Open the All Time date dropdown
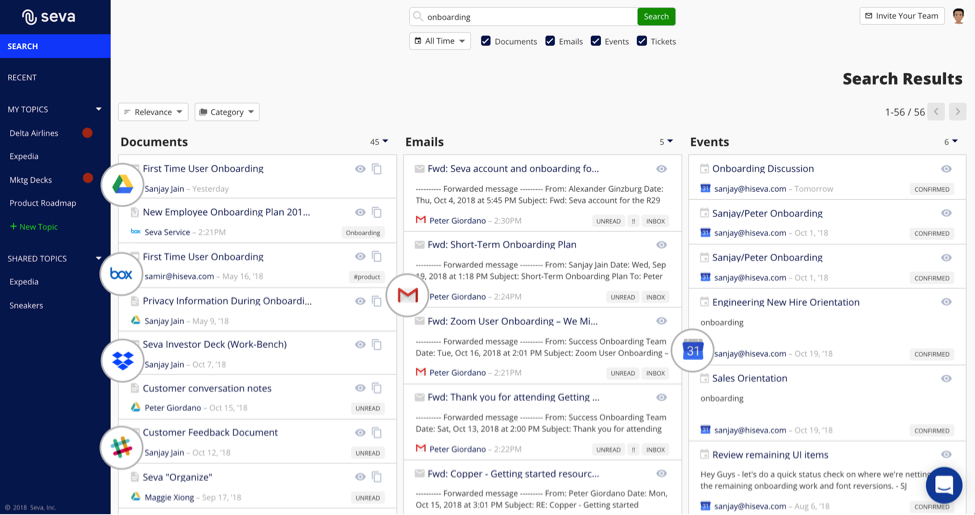This screenshot has width=975, height=515. (440, 41)
